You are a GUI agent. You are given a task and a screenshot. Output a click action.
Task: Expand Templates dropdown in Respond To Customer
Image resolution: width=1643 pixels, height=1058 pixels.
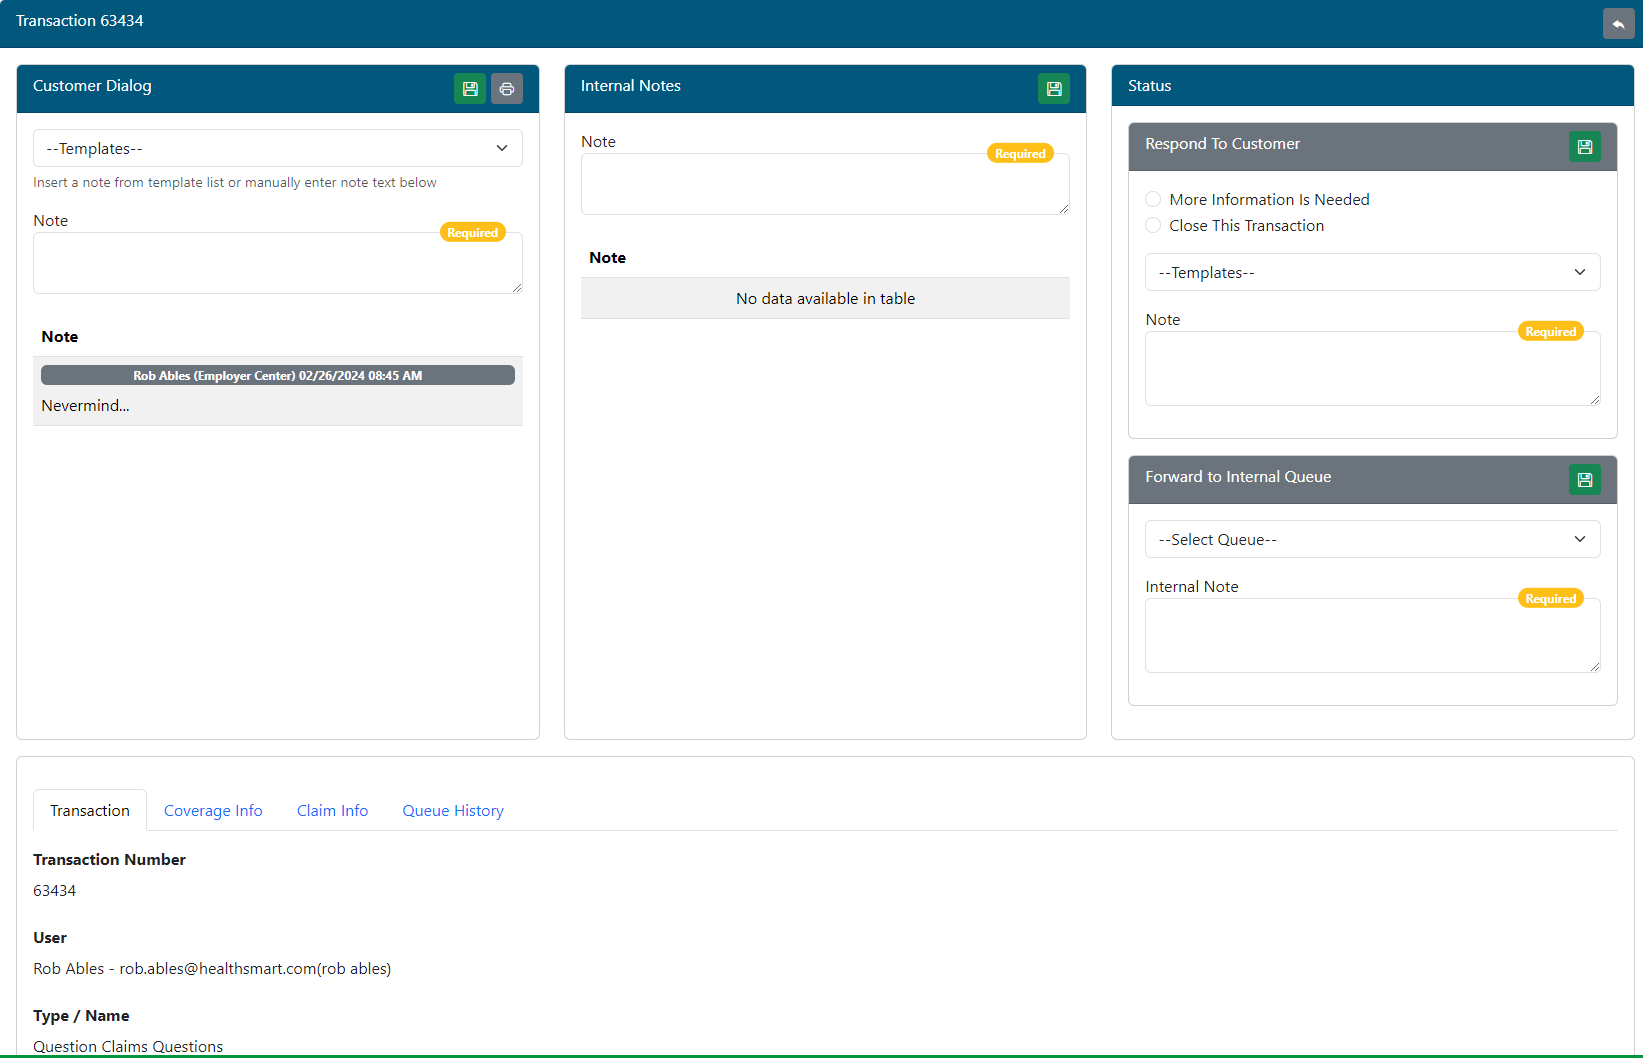click(1371, 272)
